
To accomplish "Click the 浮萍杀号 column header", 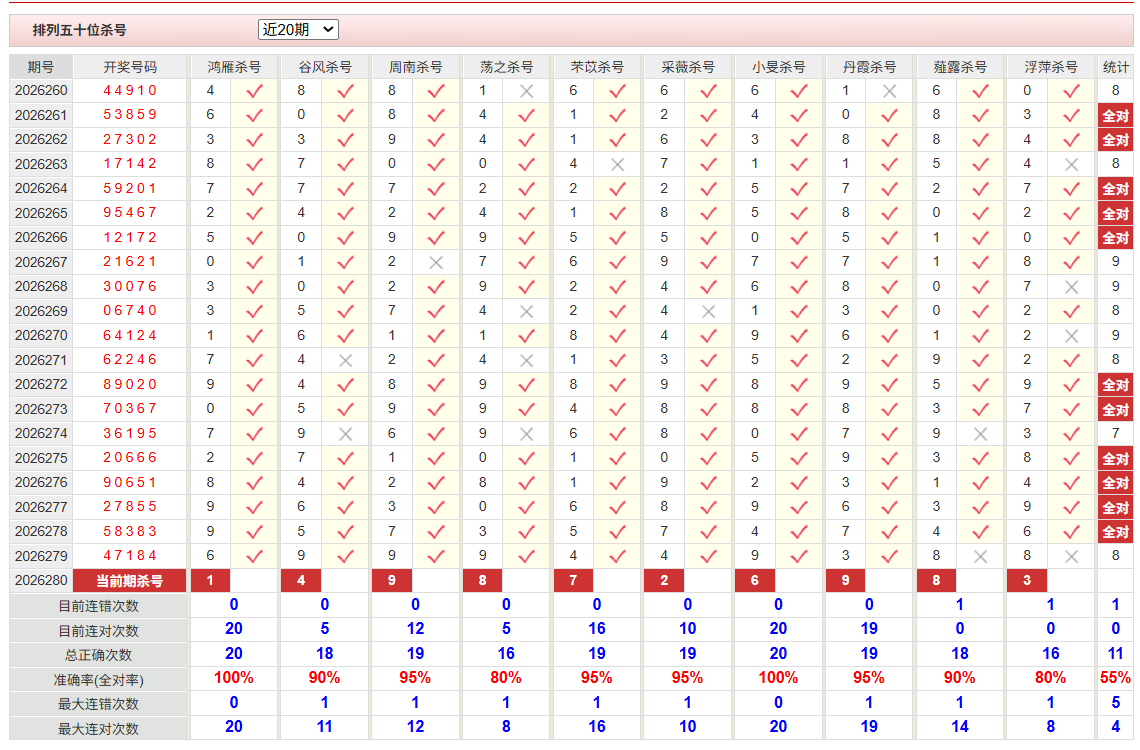I will click(x=1051, y=67).
